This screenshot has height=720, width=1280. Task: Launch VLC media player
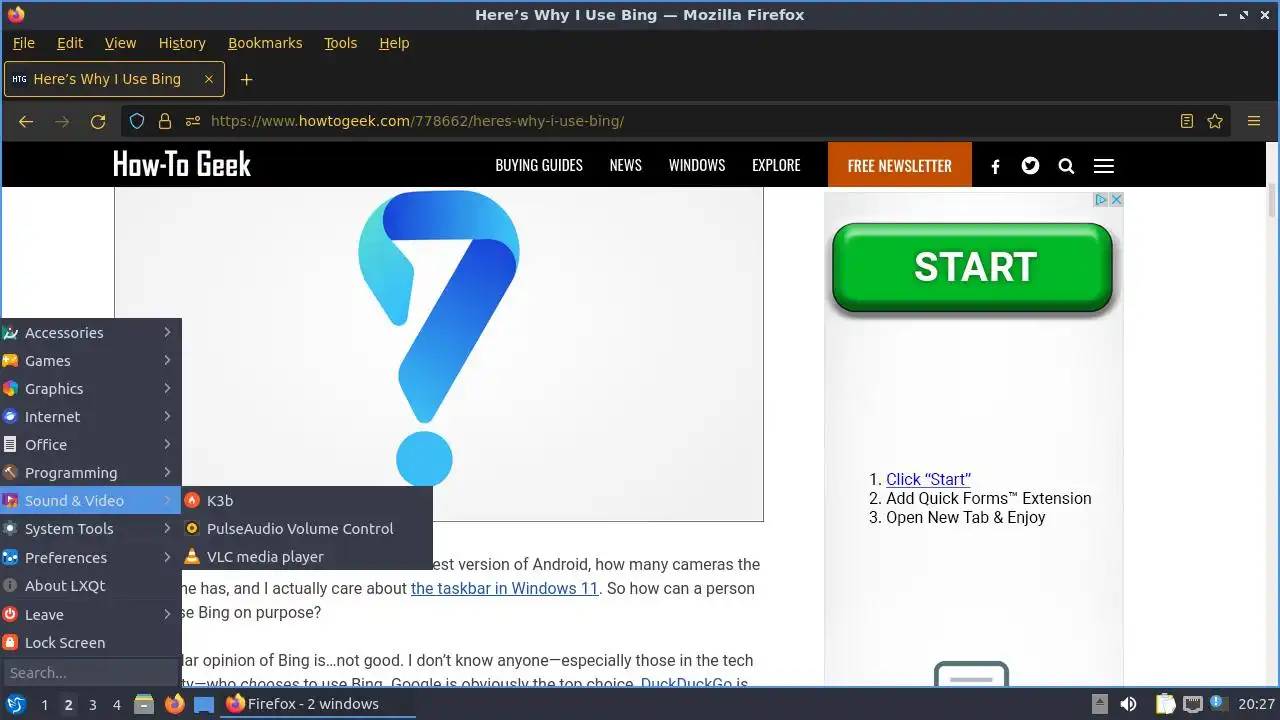point(307,557)
